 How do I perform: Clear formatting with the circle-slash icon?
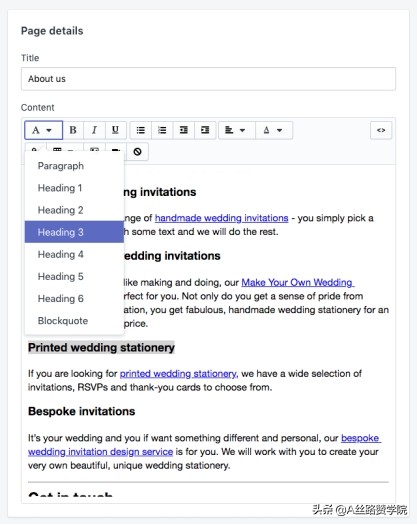click(137, 152)
